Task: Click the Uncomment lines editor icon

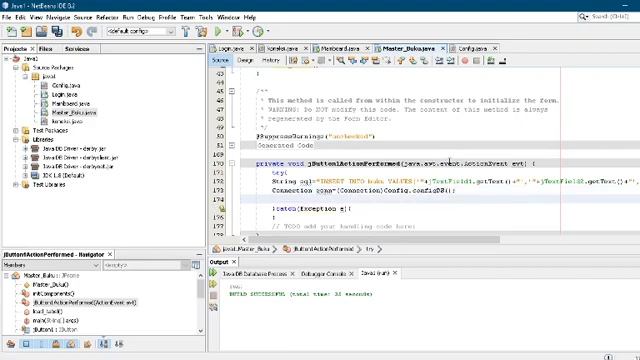Action: (x=502, y=61)
